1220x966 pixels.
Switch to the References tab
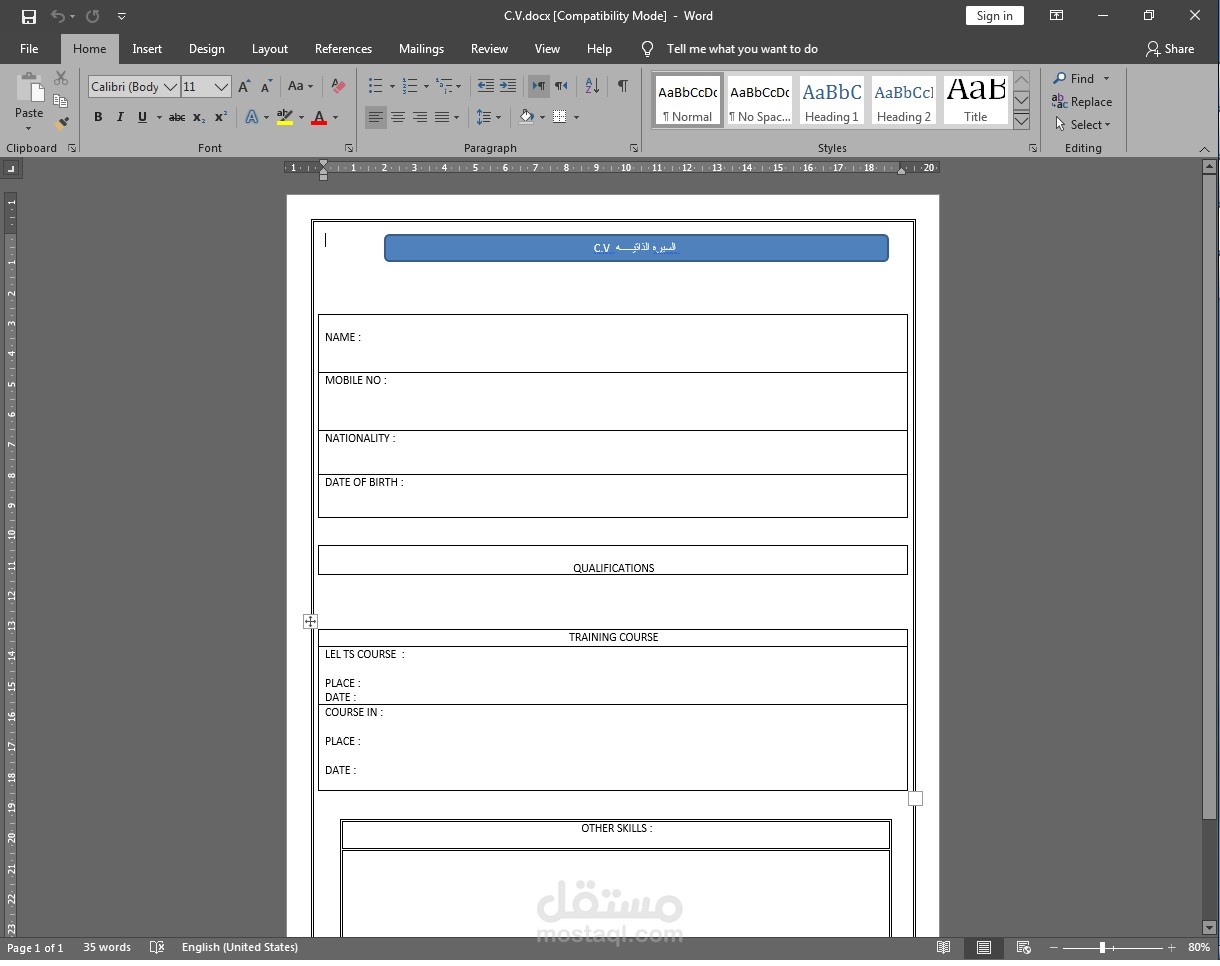pyautogui.click(x=343, y=49)
